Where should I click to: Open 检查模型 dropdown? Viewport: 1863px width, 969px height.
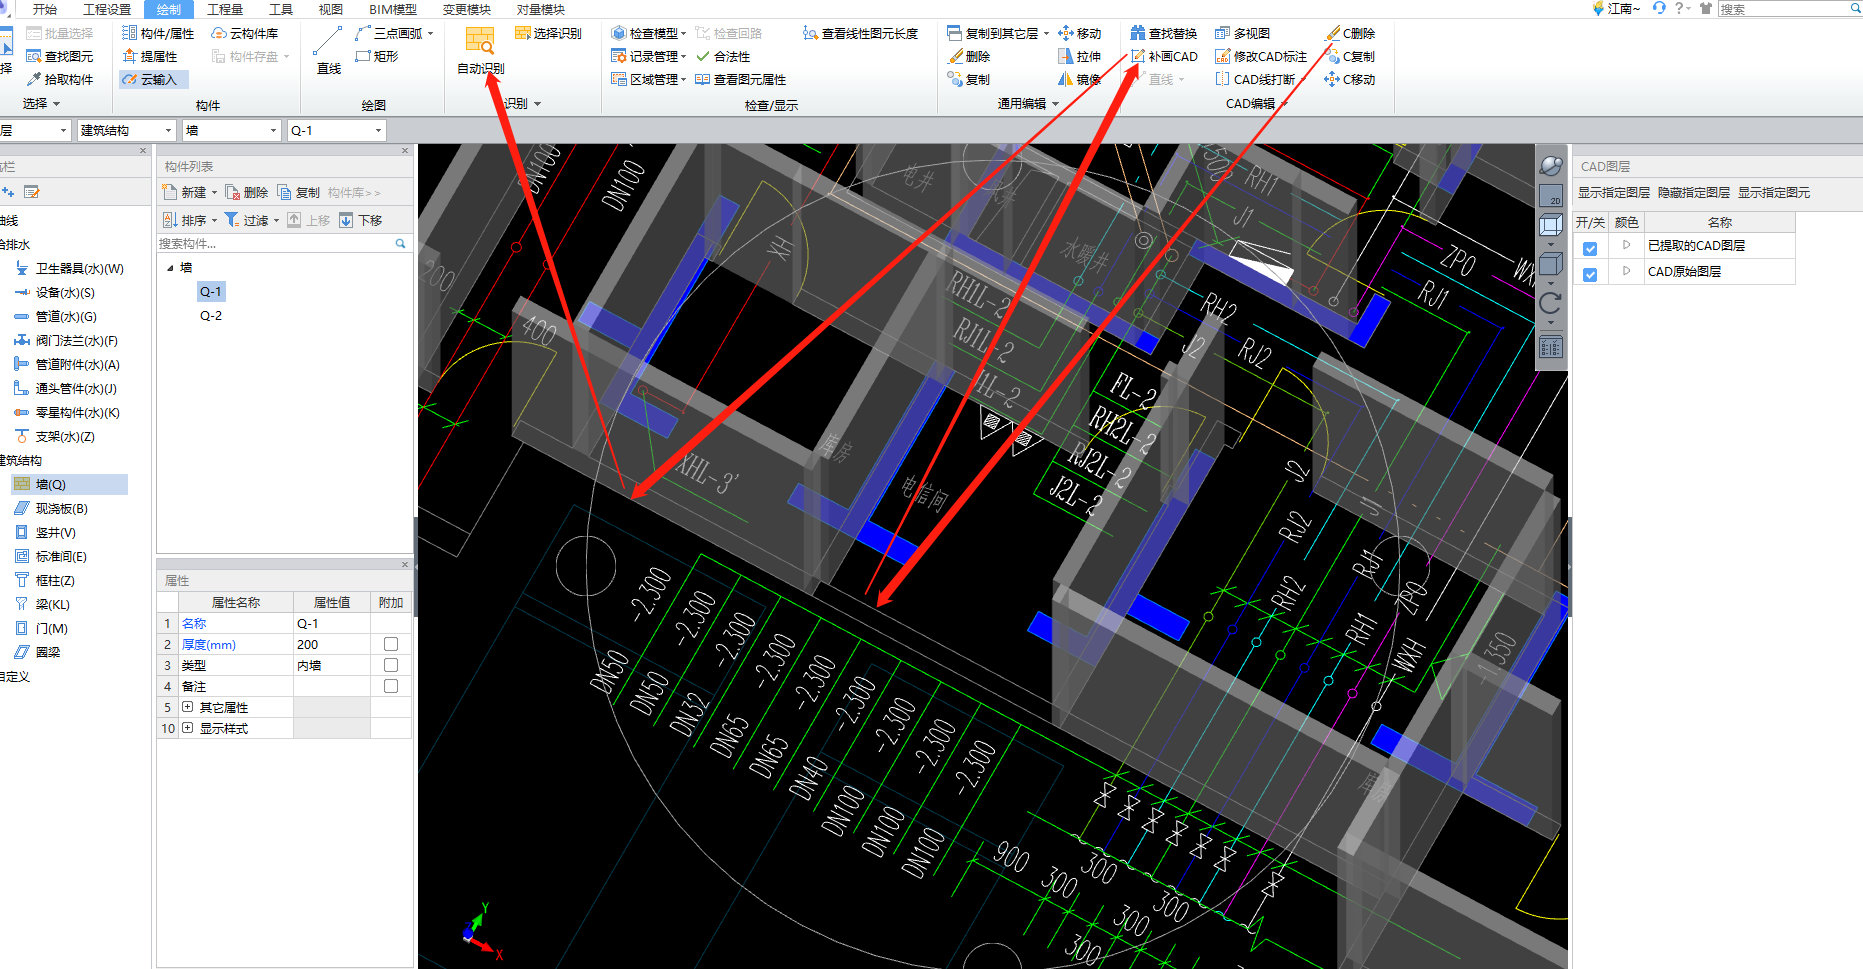click(x=649, y=33)
